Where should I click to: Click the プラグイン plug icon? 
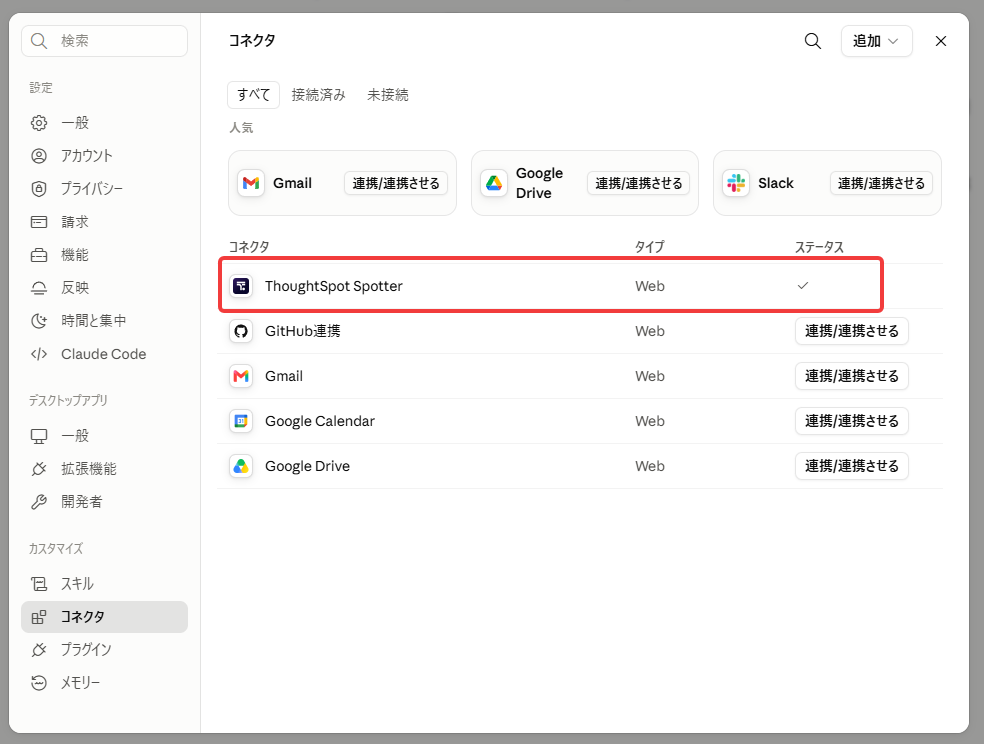[x=39, y=649]
